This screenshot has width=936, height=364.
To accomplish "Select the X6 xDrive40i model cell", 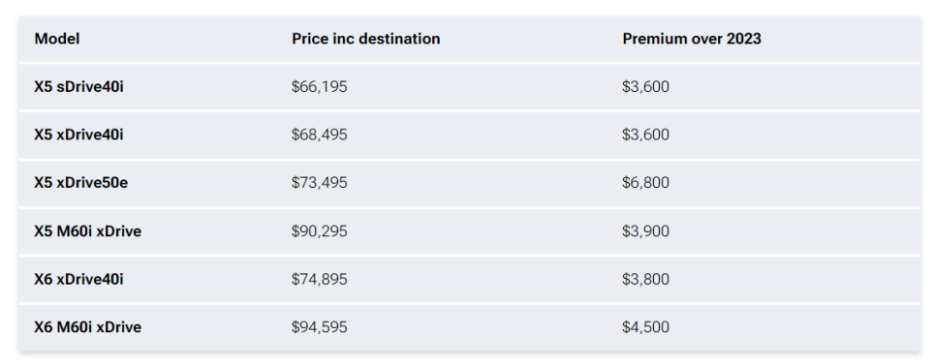I will click(79, 279).
